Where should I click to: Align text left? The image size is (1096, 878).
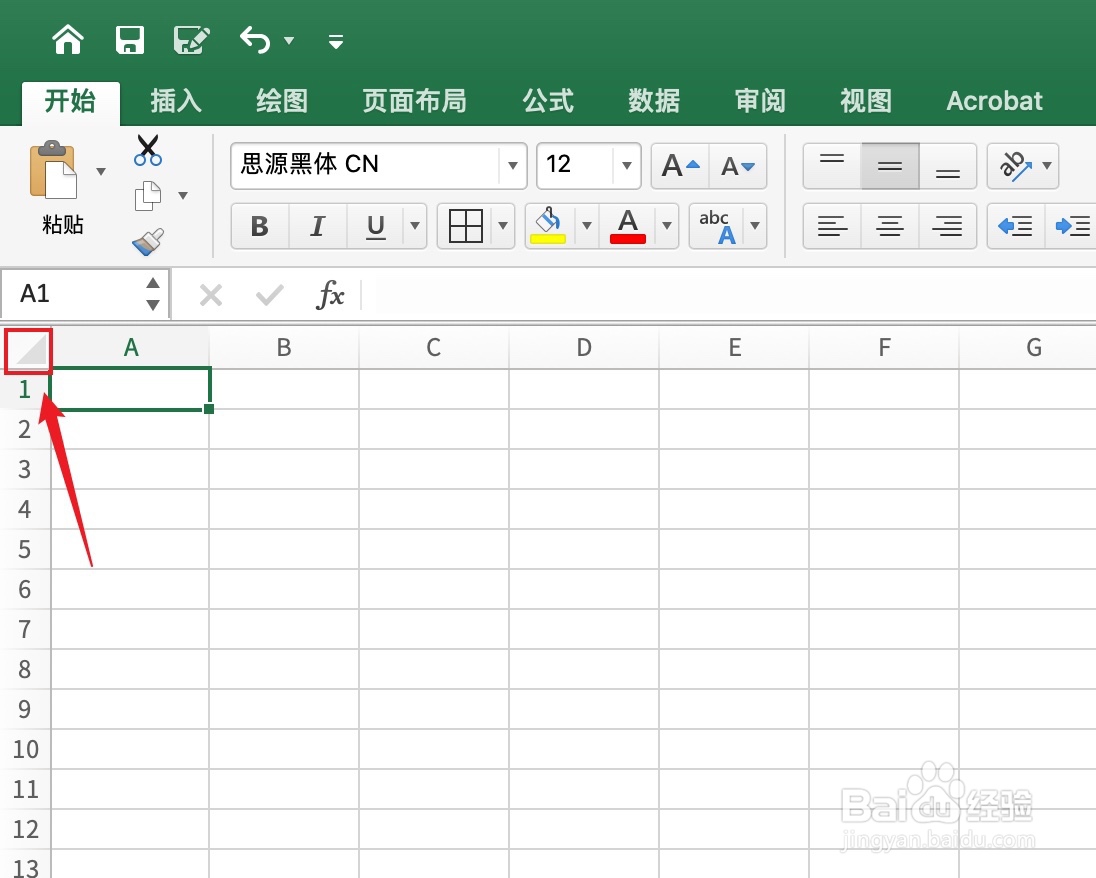point(832,226)
